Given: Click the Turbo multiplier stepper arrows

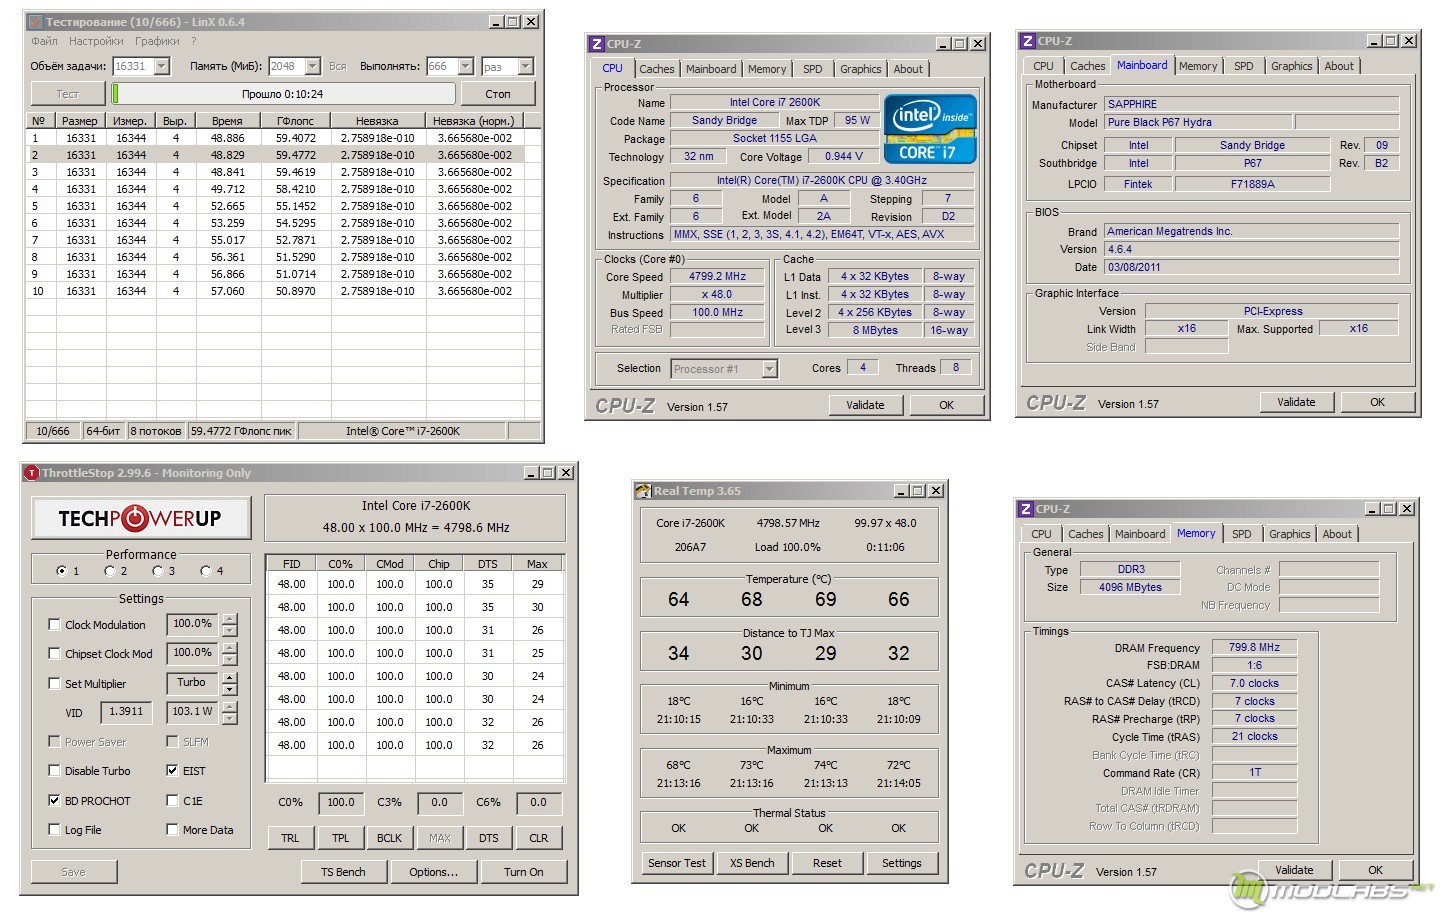Looking at the screenshot, I should click(x=230, y=684).
